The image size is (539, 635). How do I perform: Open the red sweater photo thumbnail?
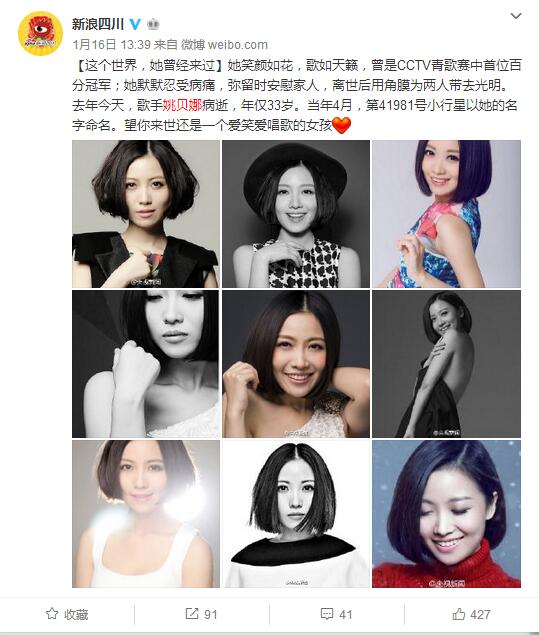[x=446, y=514]
